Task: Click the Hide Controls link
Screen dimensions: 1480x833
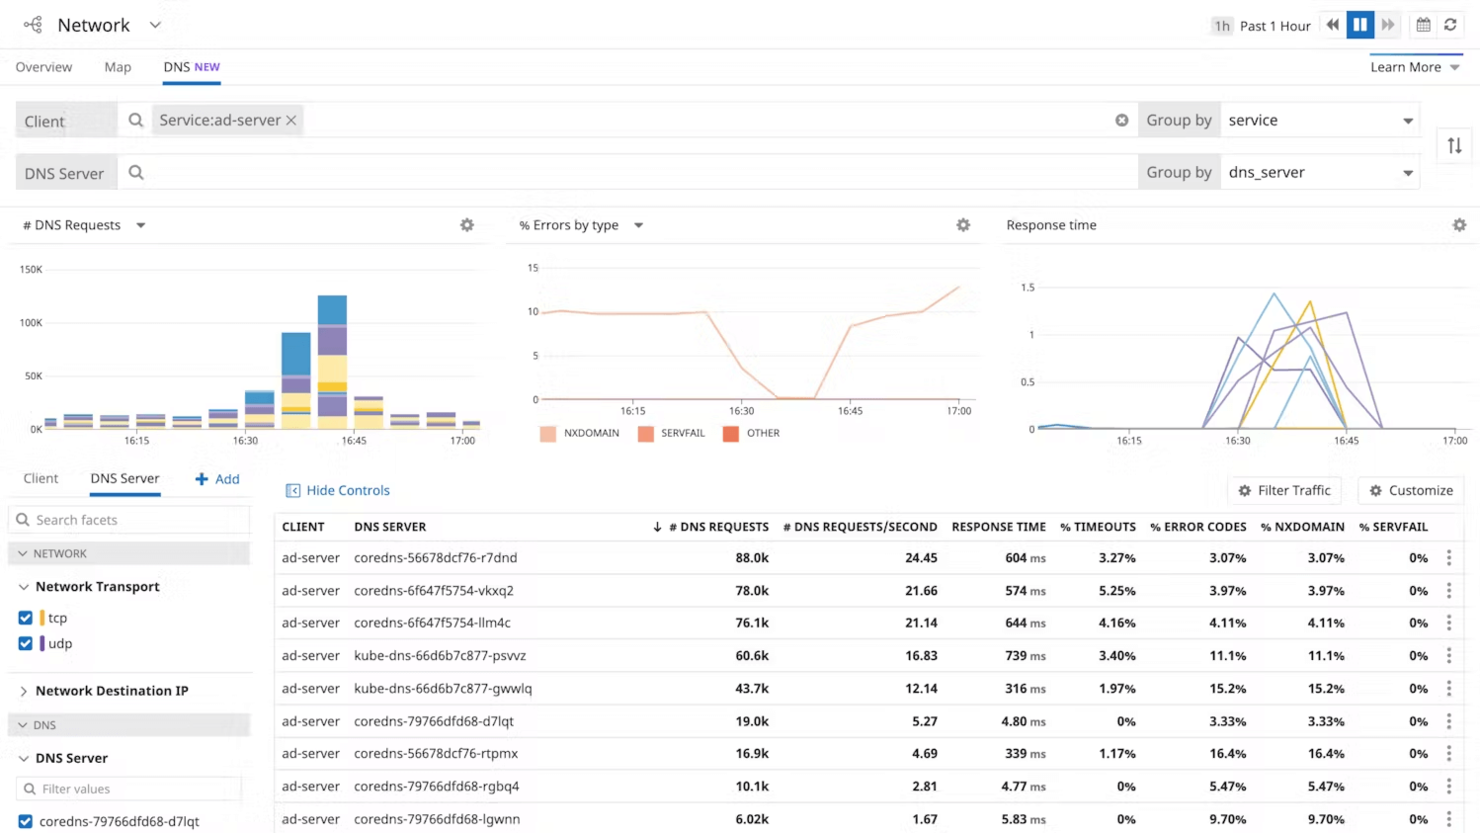Action: point(337,490)
